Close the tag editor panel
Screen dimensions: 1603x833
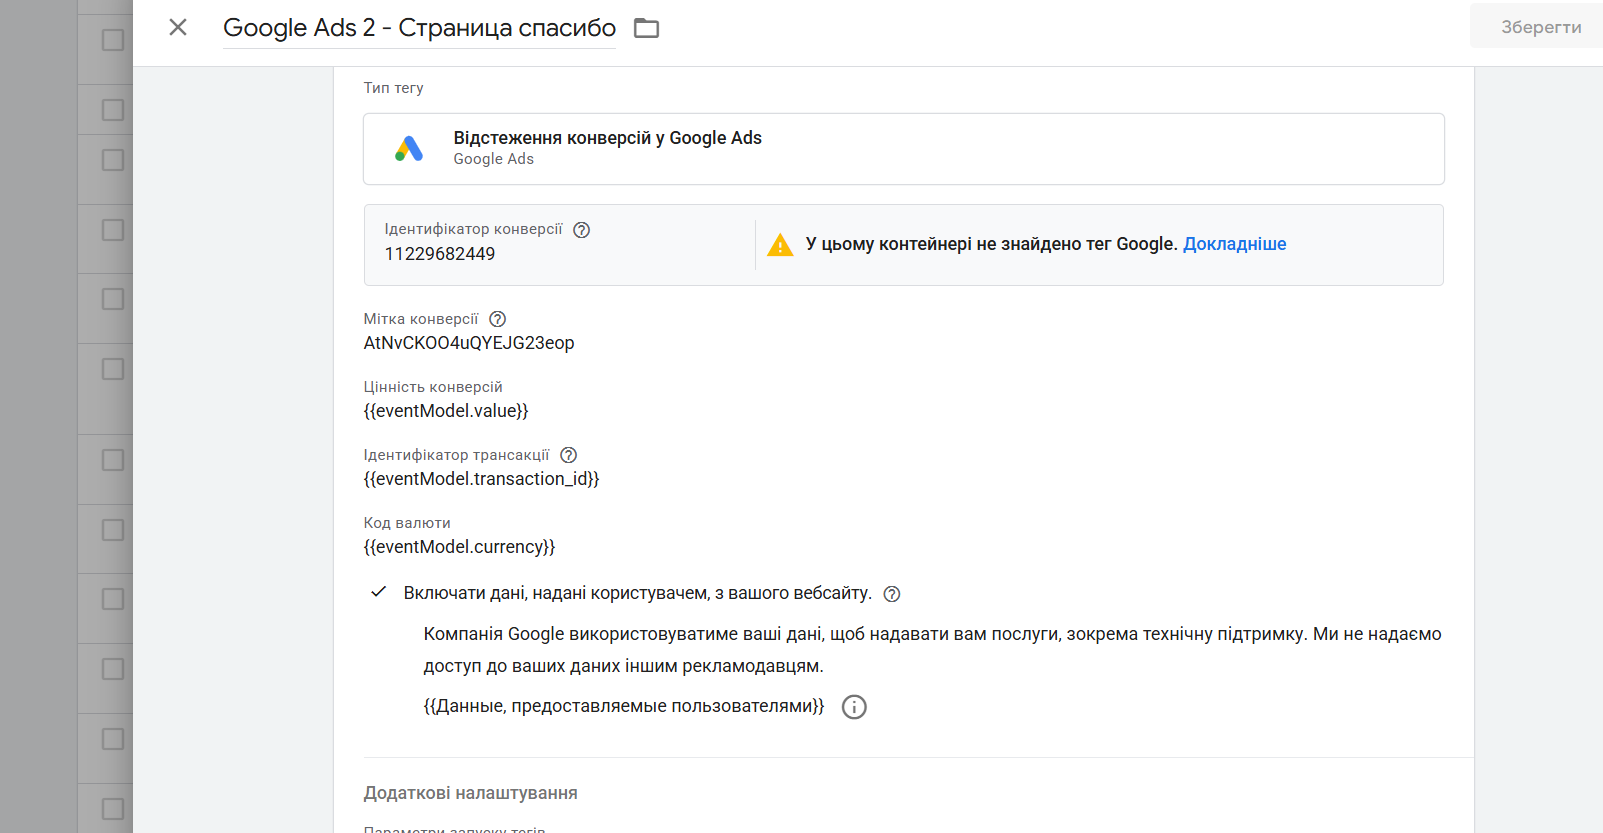178,27
